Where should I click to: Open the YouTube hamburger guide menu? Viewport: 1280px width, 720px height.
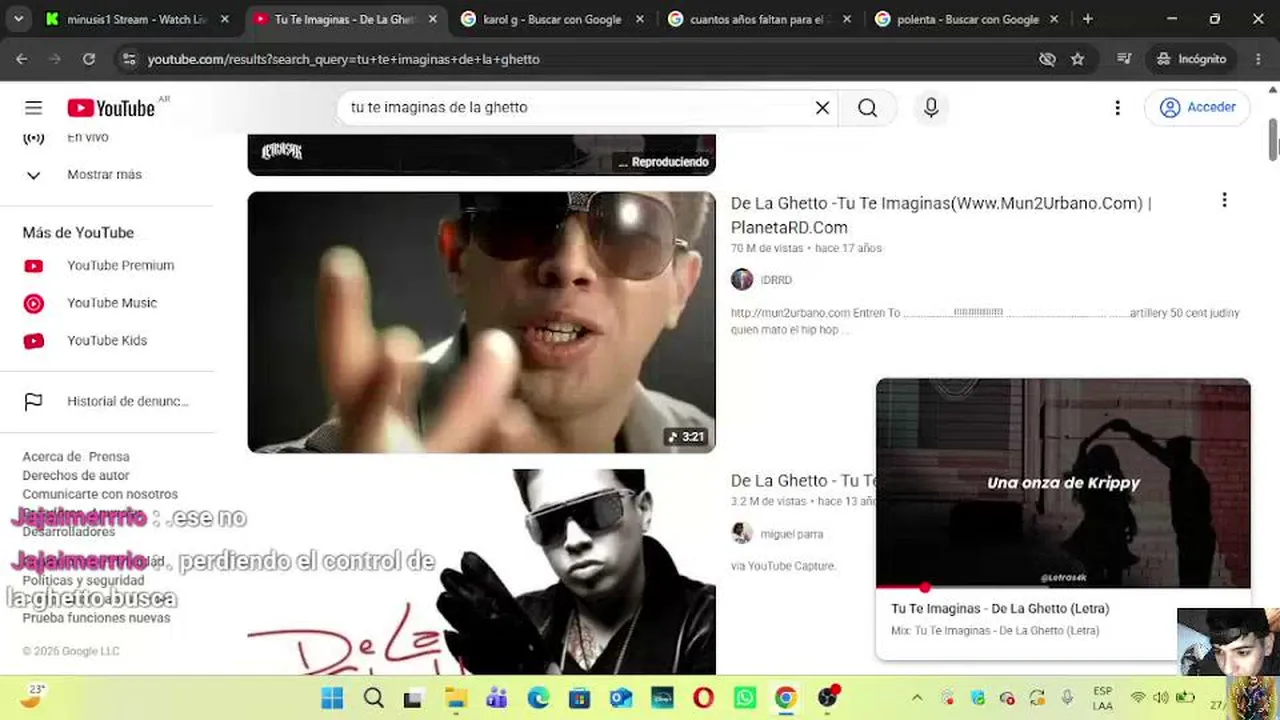click(x=34, y=108)
